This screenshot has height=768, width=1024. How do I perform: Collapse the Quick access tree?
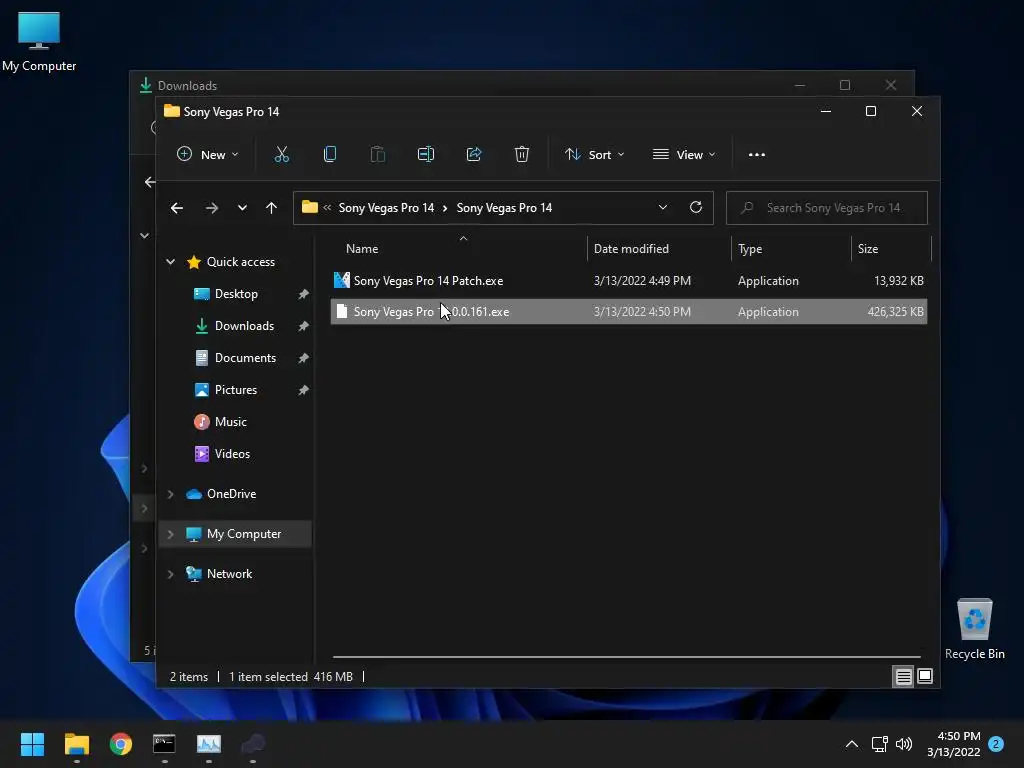[x=170, y=262]
